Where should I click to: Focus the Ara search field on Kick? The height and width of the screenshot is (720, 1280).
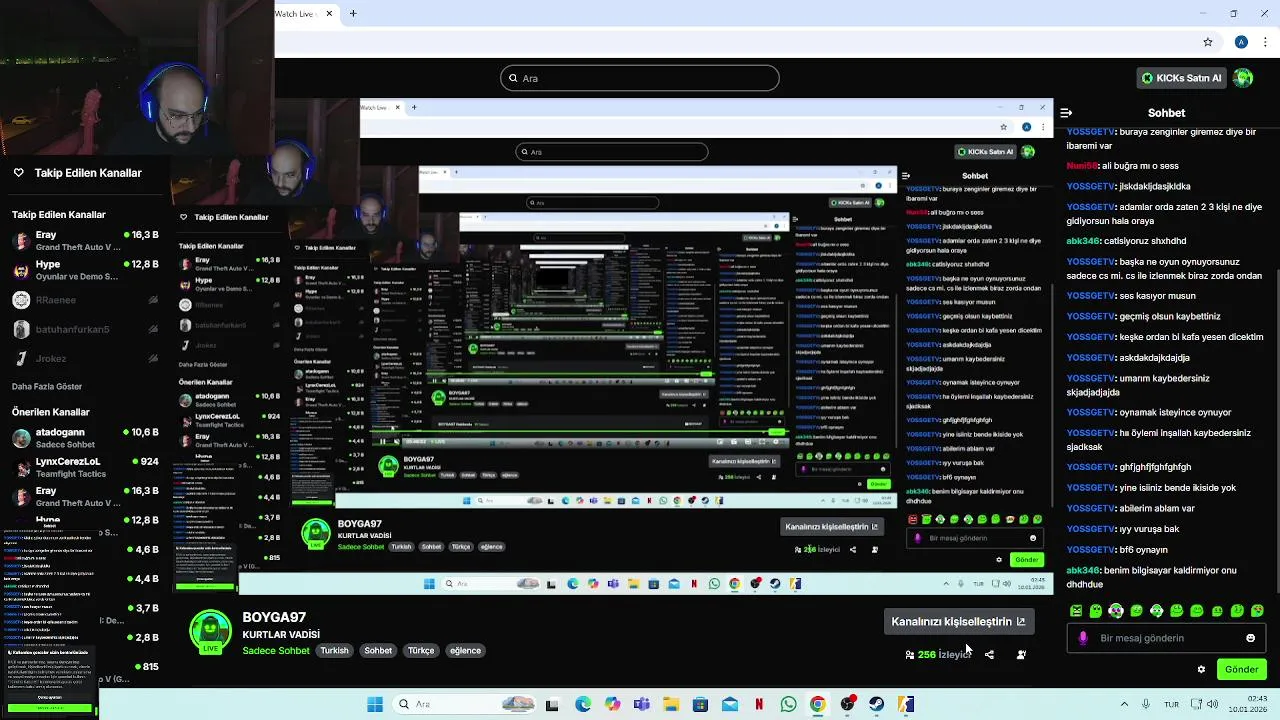click(x=640, y=78)
